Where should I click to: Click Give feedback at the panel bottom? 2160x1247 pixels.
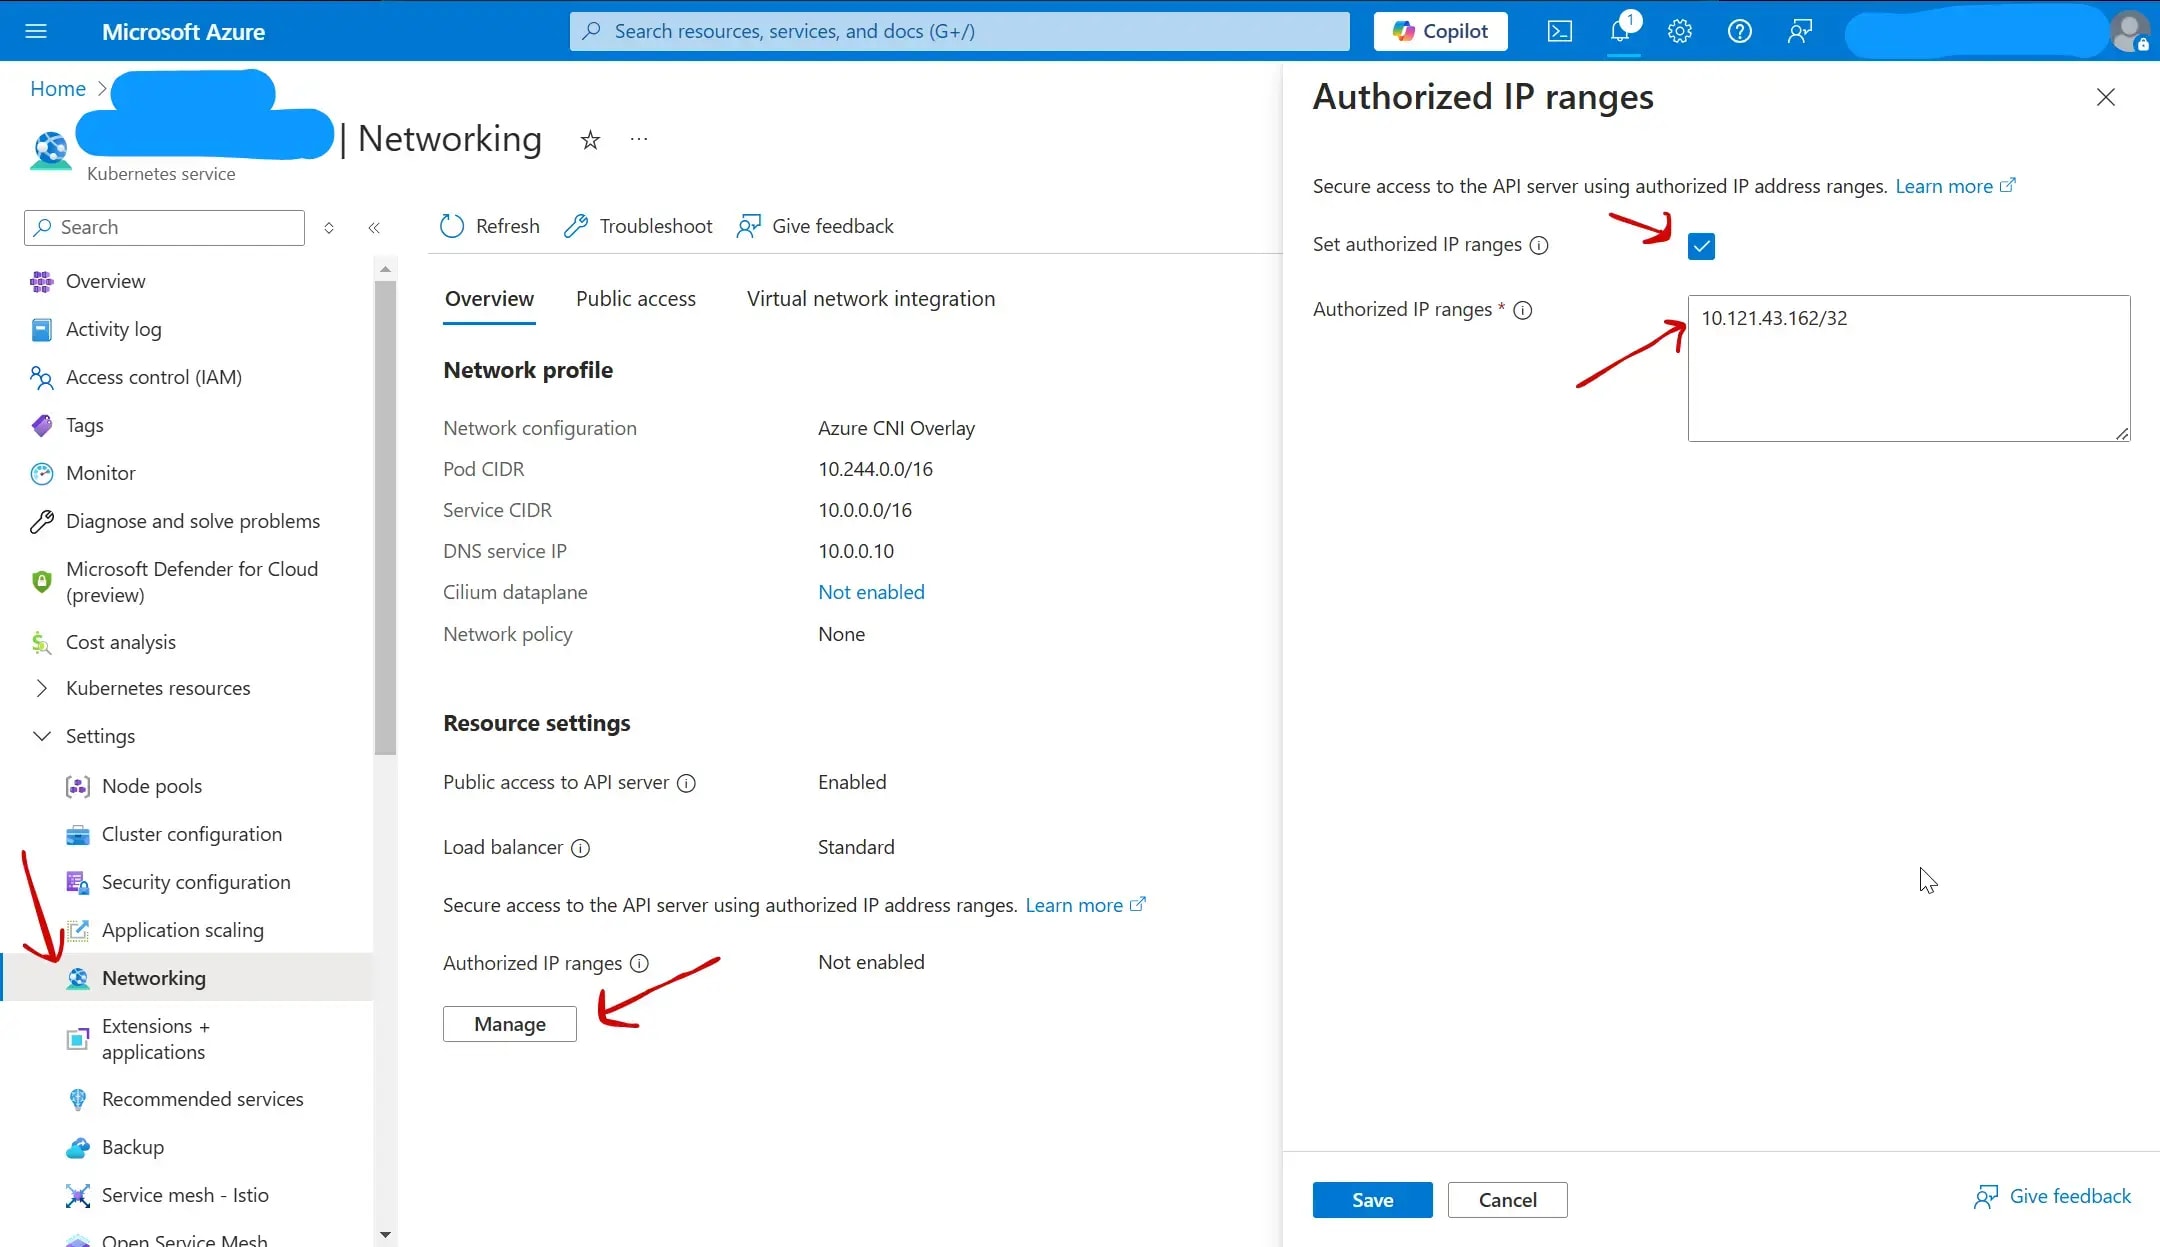point(2052,1197)
